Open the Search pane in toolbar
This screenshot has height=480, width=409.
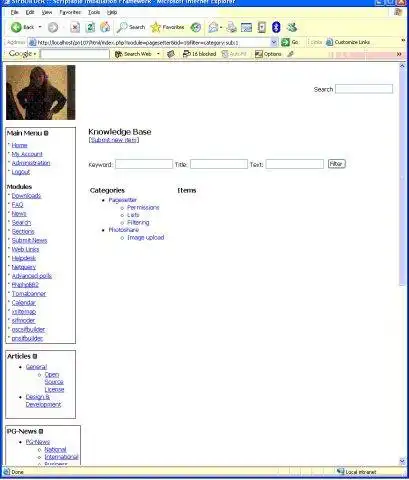pos(131,27)
